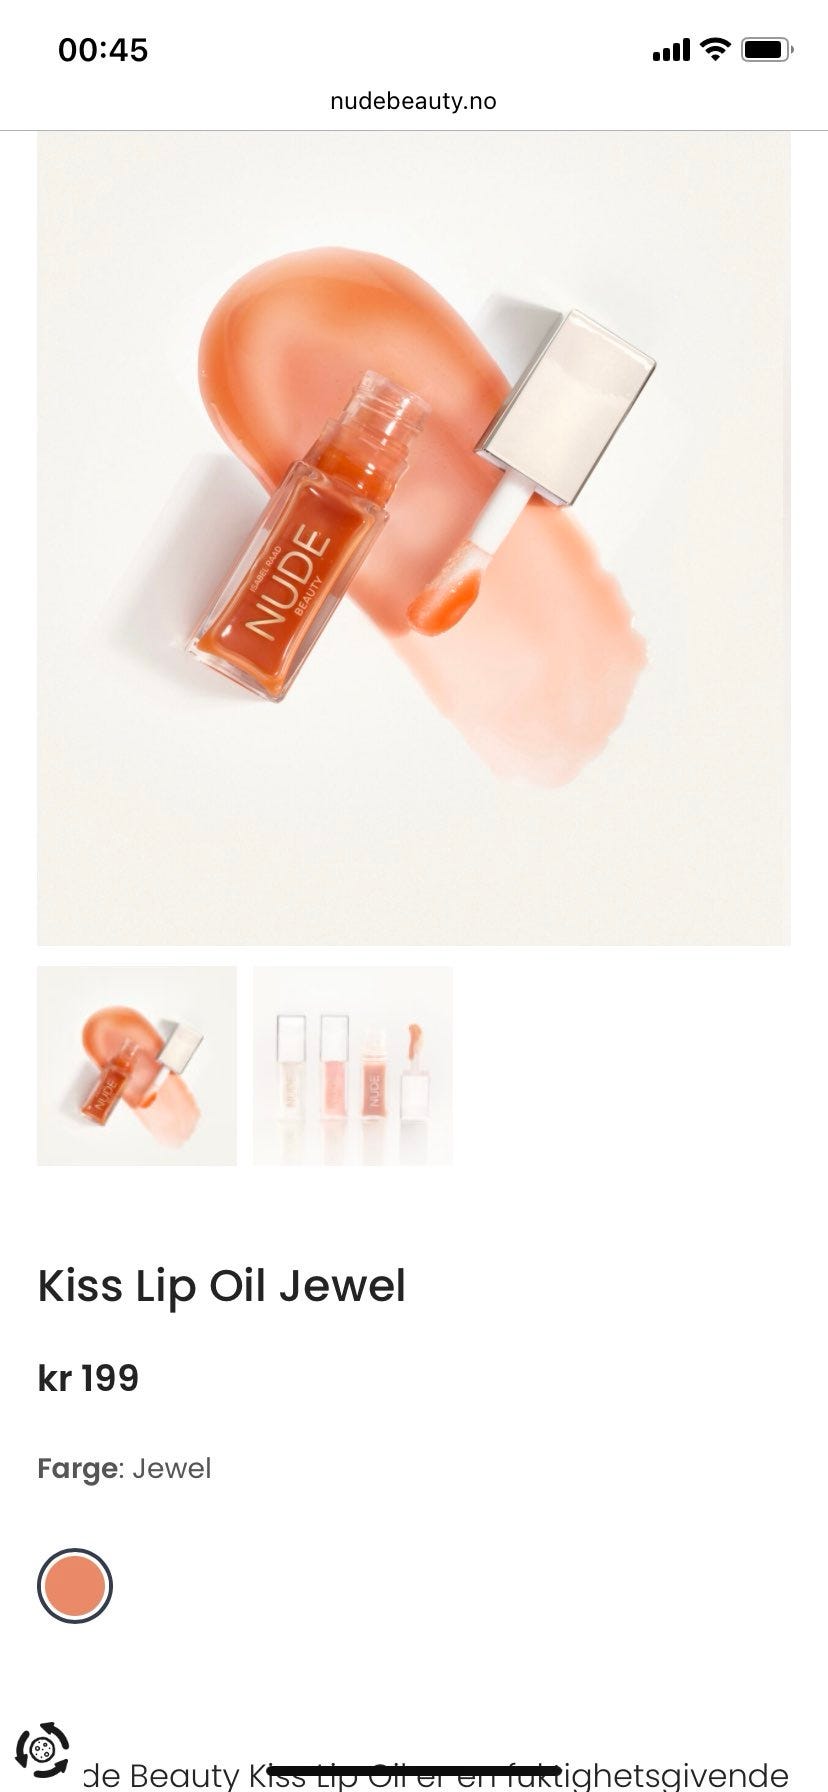Open the cookie settings icon
Screen dimensions: 828x1792
point(43,1750)
